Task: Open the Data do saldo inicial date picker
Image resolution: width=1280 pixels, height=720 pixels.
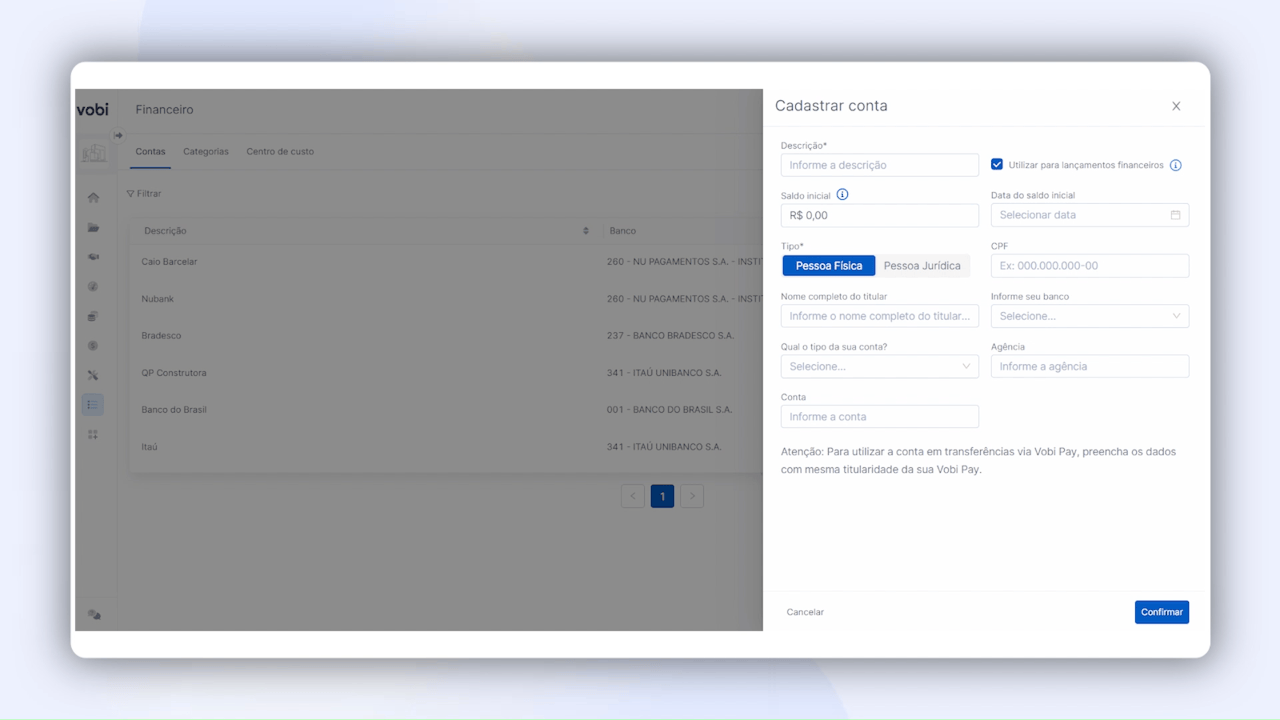Action: tap(1090, 215)
